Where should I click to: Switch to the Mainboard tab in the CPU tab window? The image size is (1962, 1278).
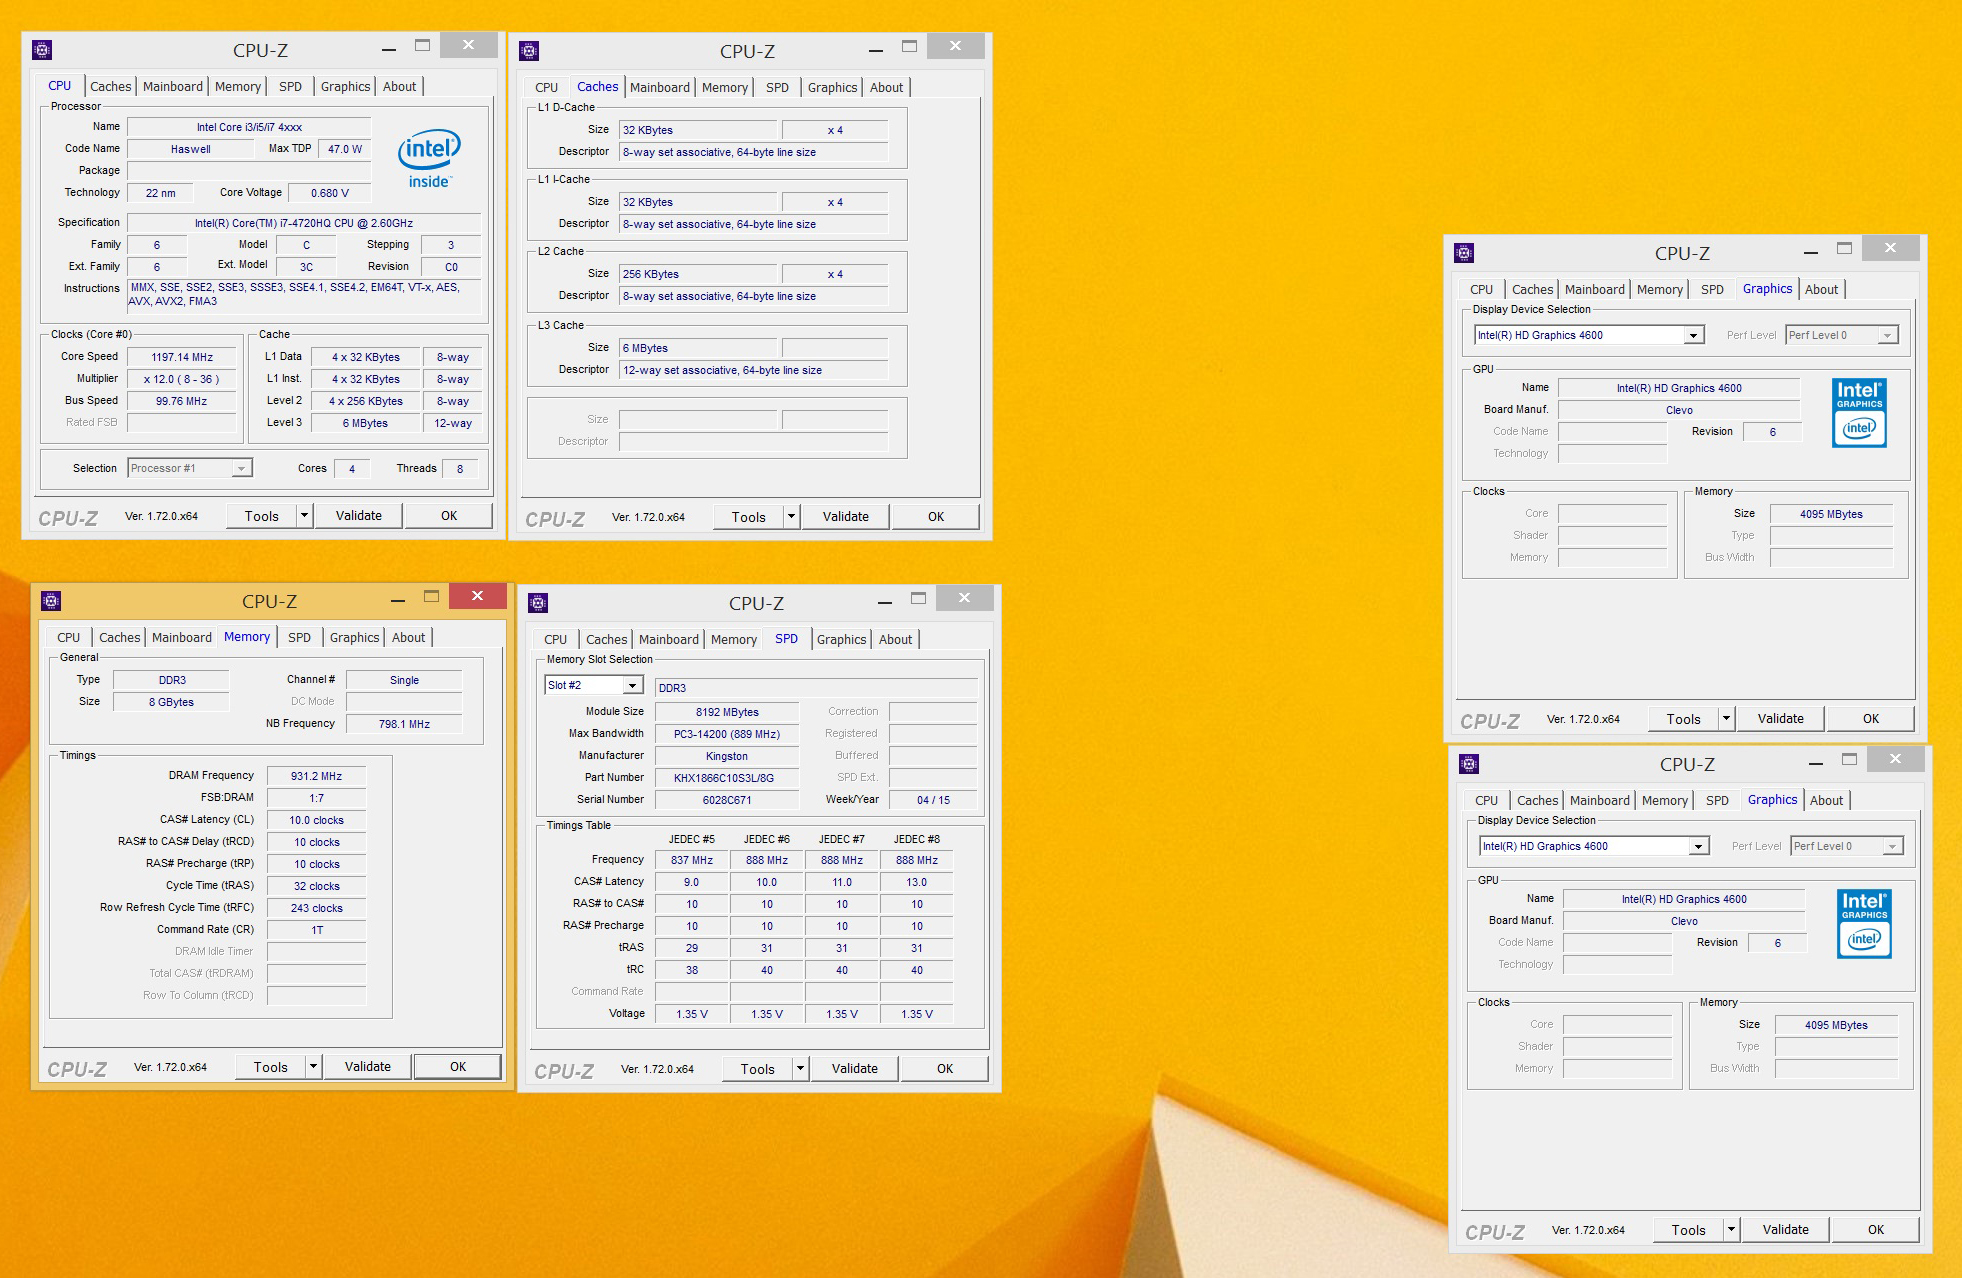172,87
